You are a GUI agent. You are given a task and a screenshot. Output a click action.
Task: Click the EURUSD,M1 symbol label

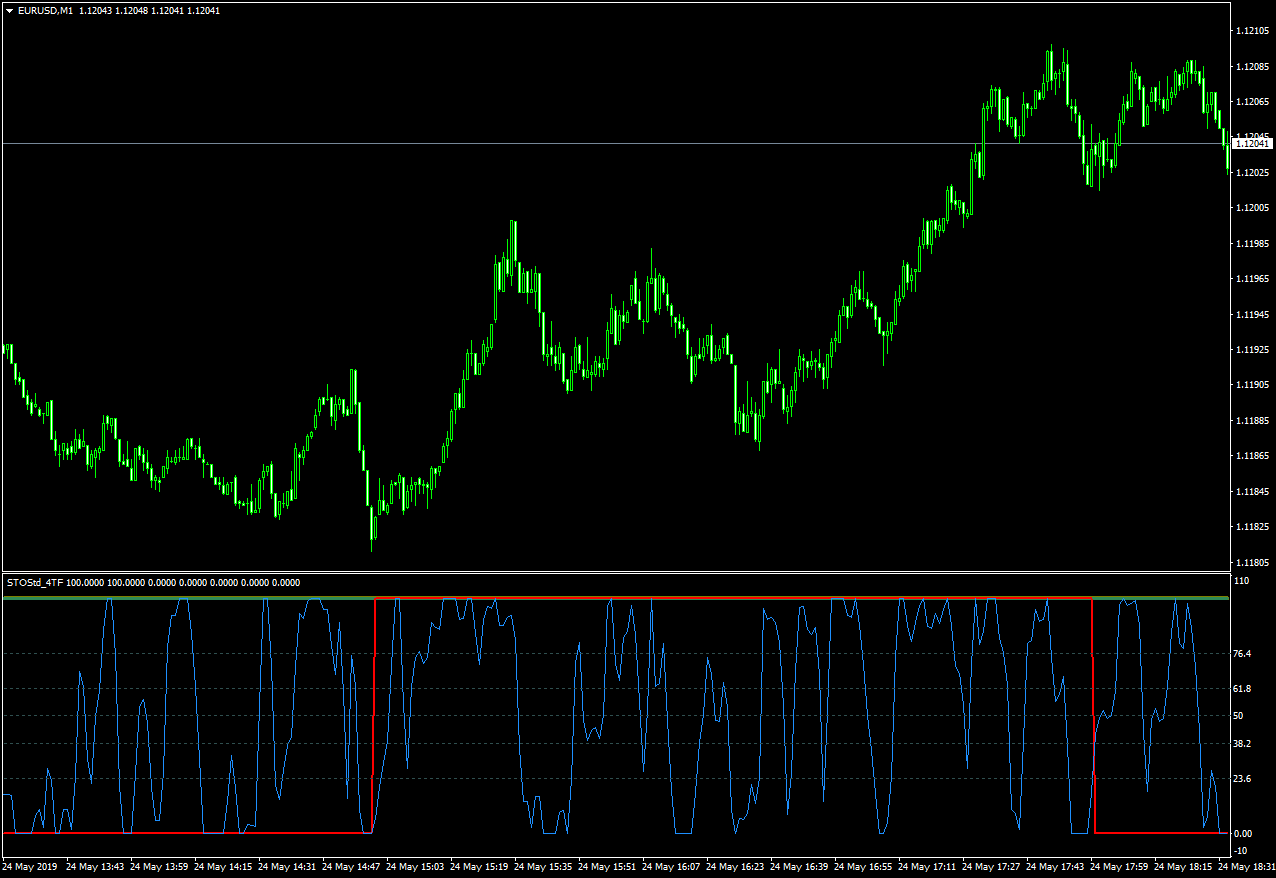(x=46, y=10)
